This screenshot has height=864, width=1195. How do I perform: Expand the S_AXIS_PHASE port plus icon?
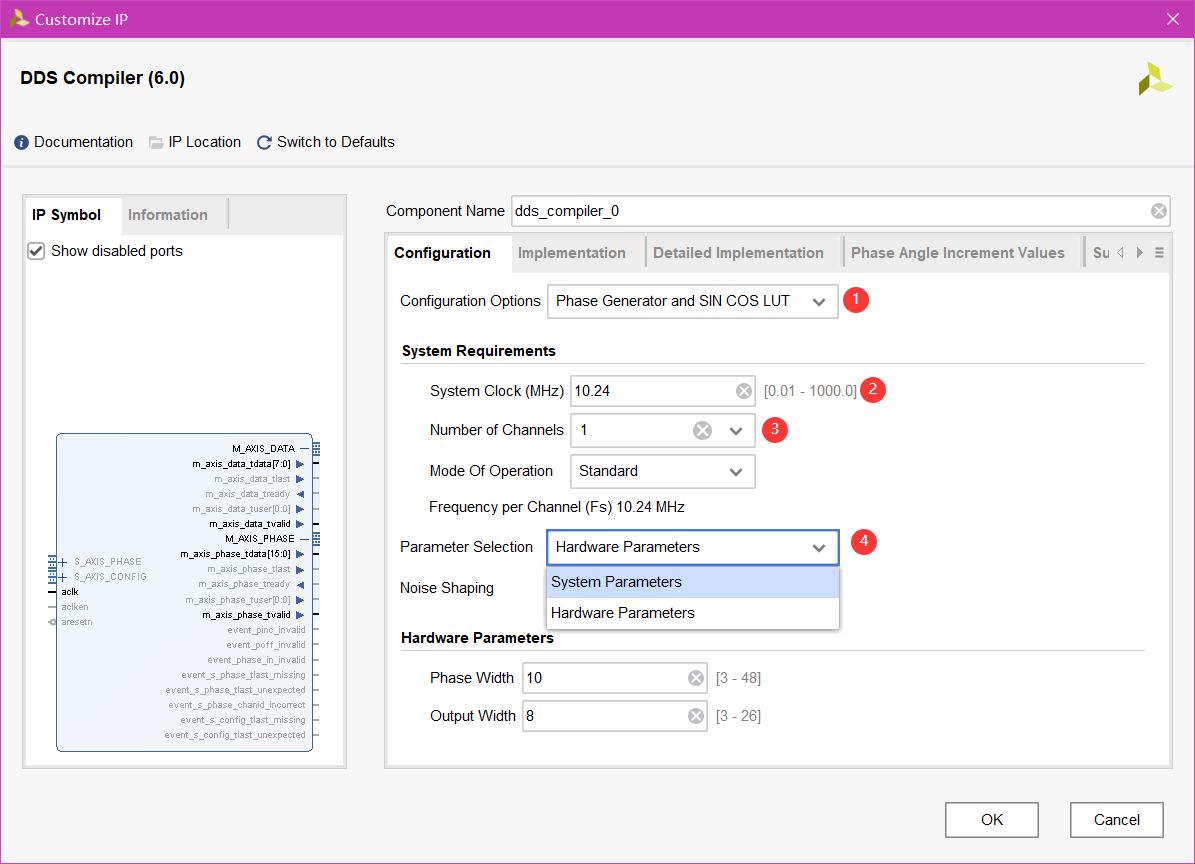[x=62, y=562]
